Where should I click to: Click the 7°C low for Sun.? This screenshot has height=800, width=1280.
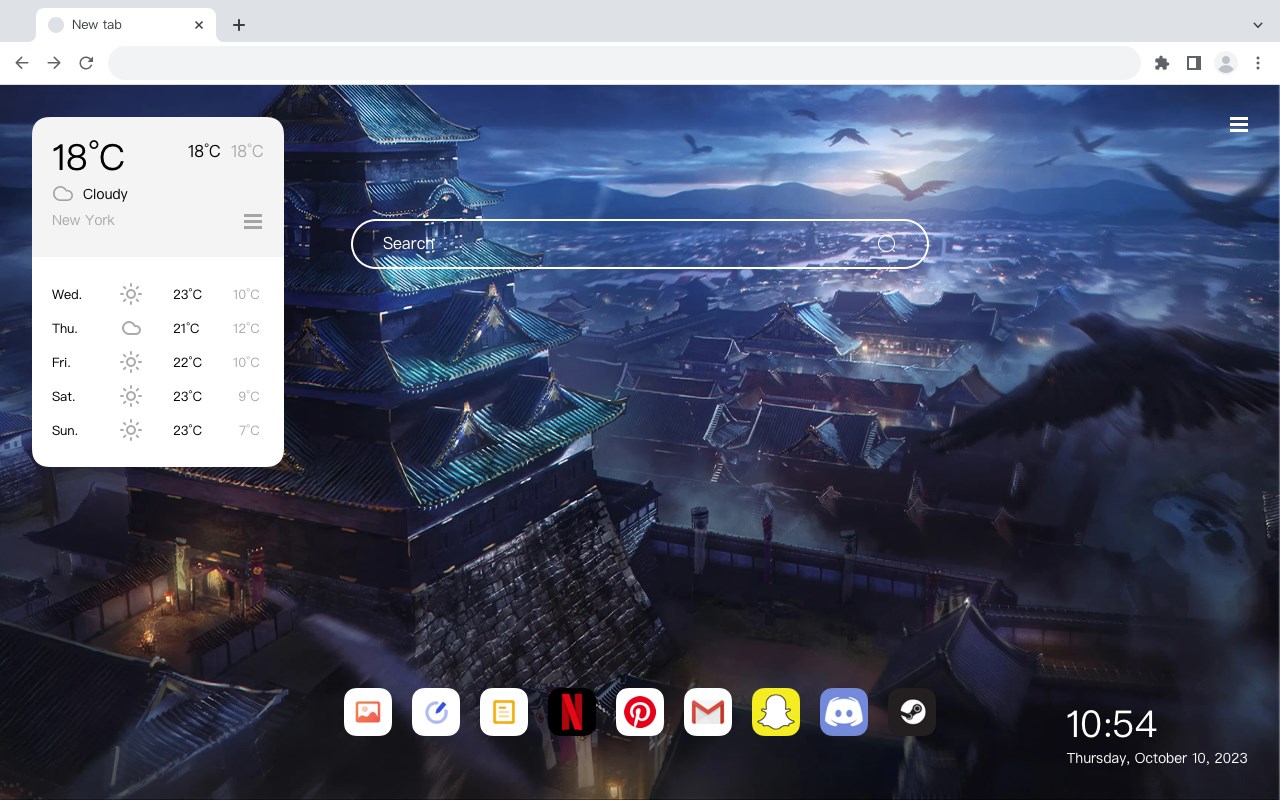(x=249, y=430)
